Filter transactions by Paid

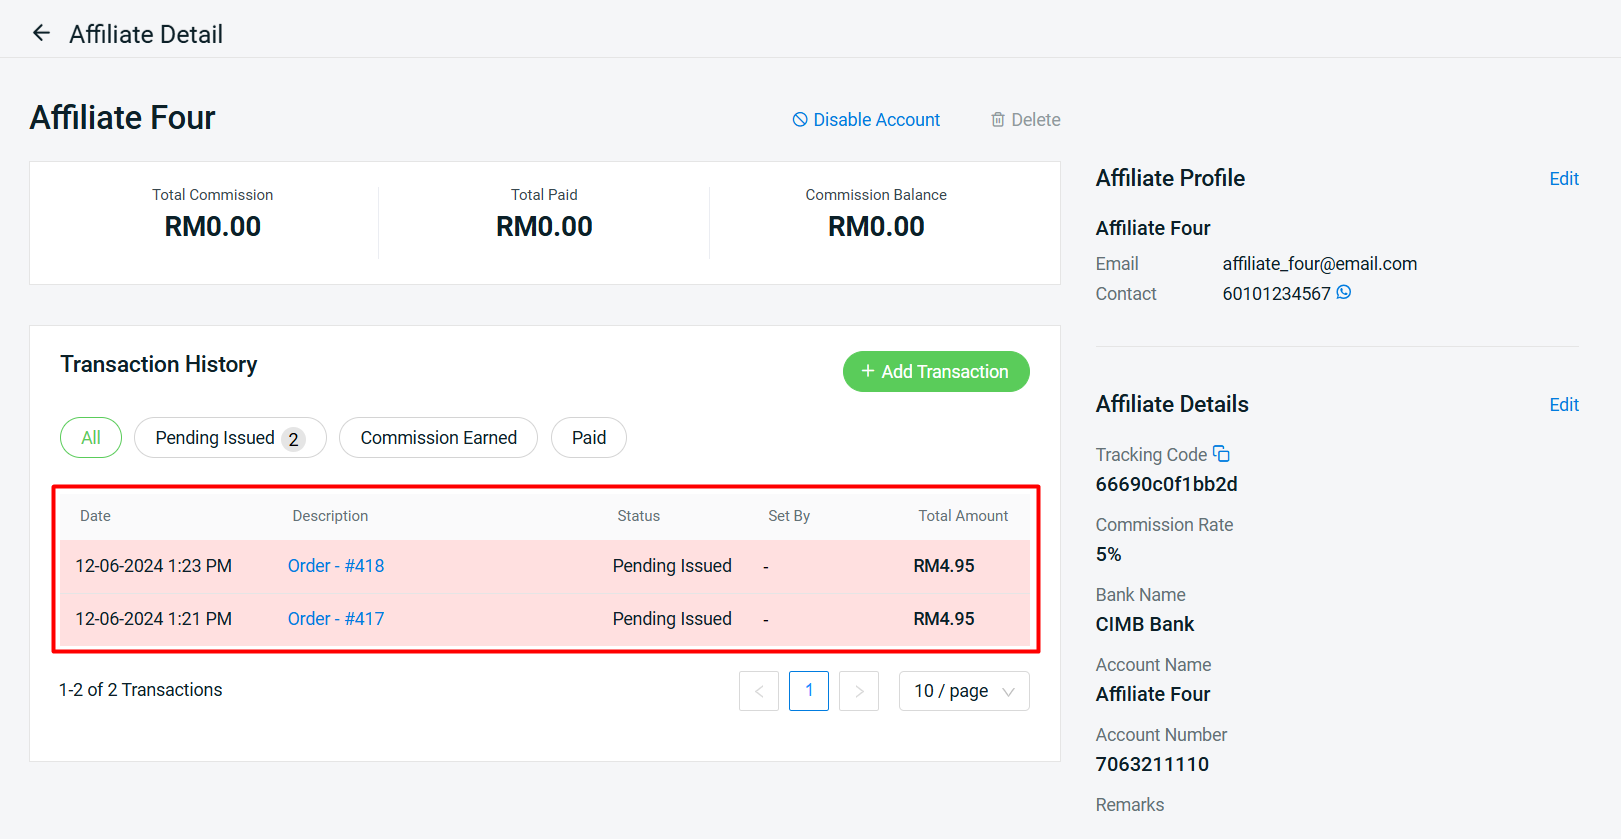click(x=588, y=438)
